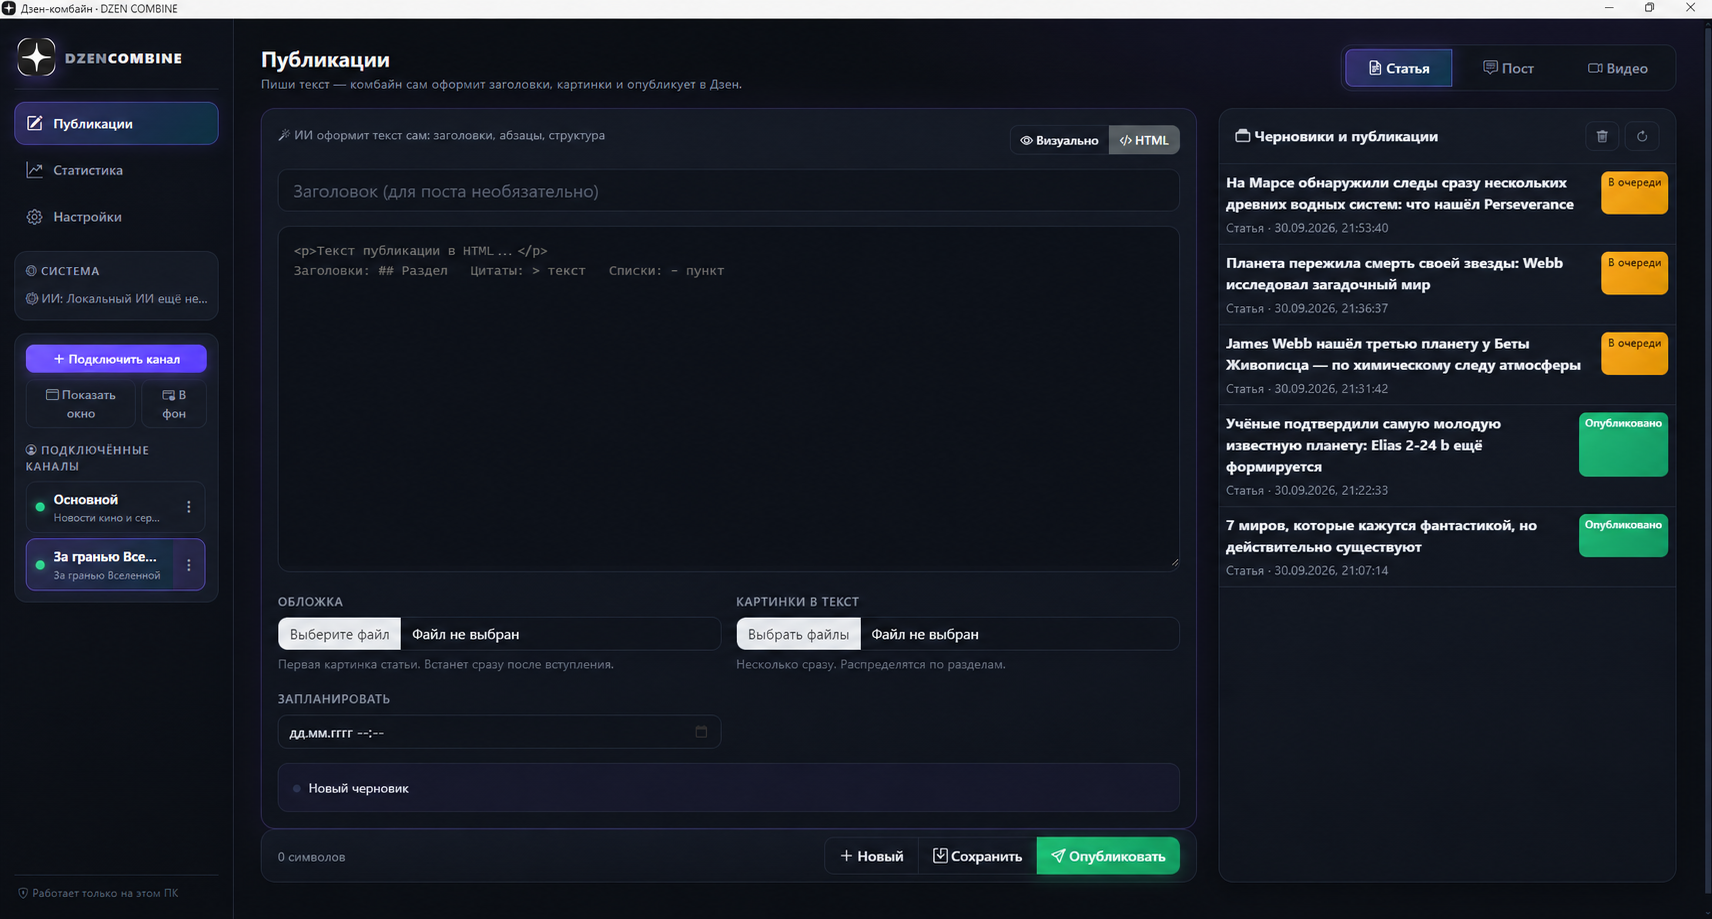Image resolution: width=1712 pixels, height=919 pixels.
Task: Switch to the Статья tab
Action: (x=1398, y=68)
